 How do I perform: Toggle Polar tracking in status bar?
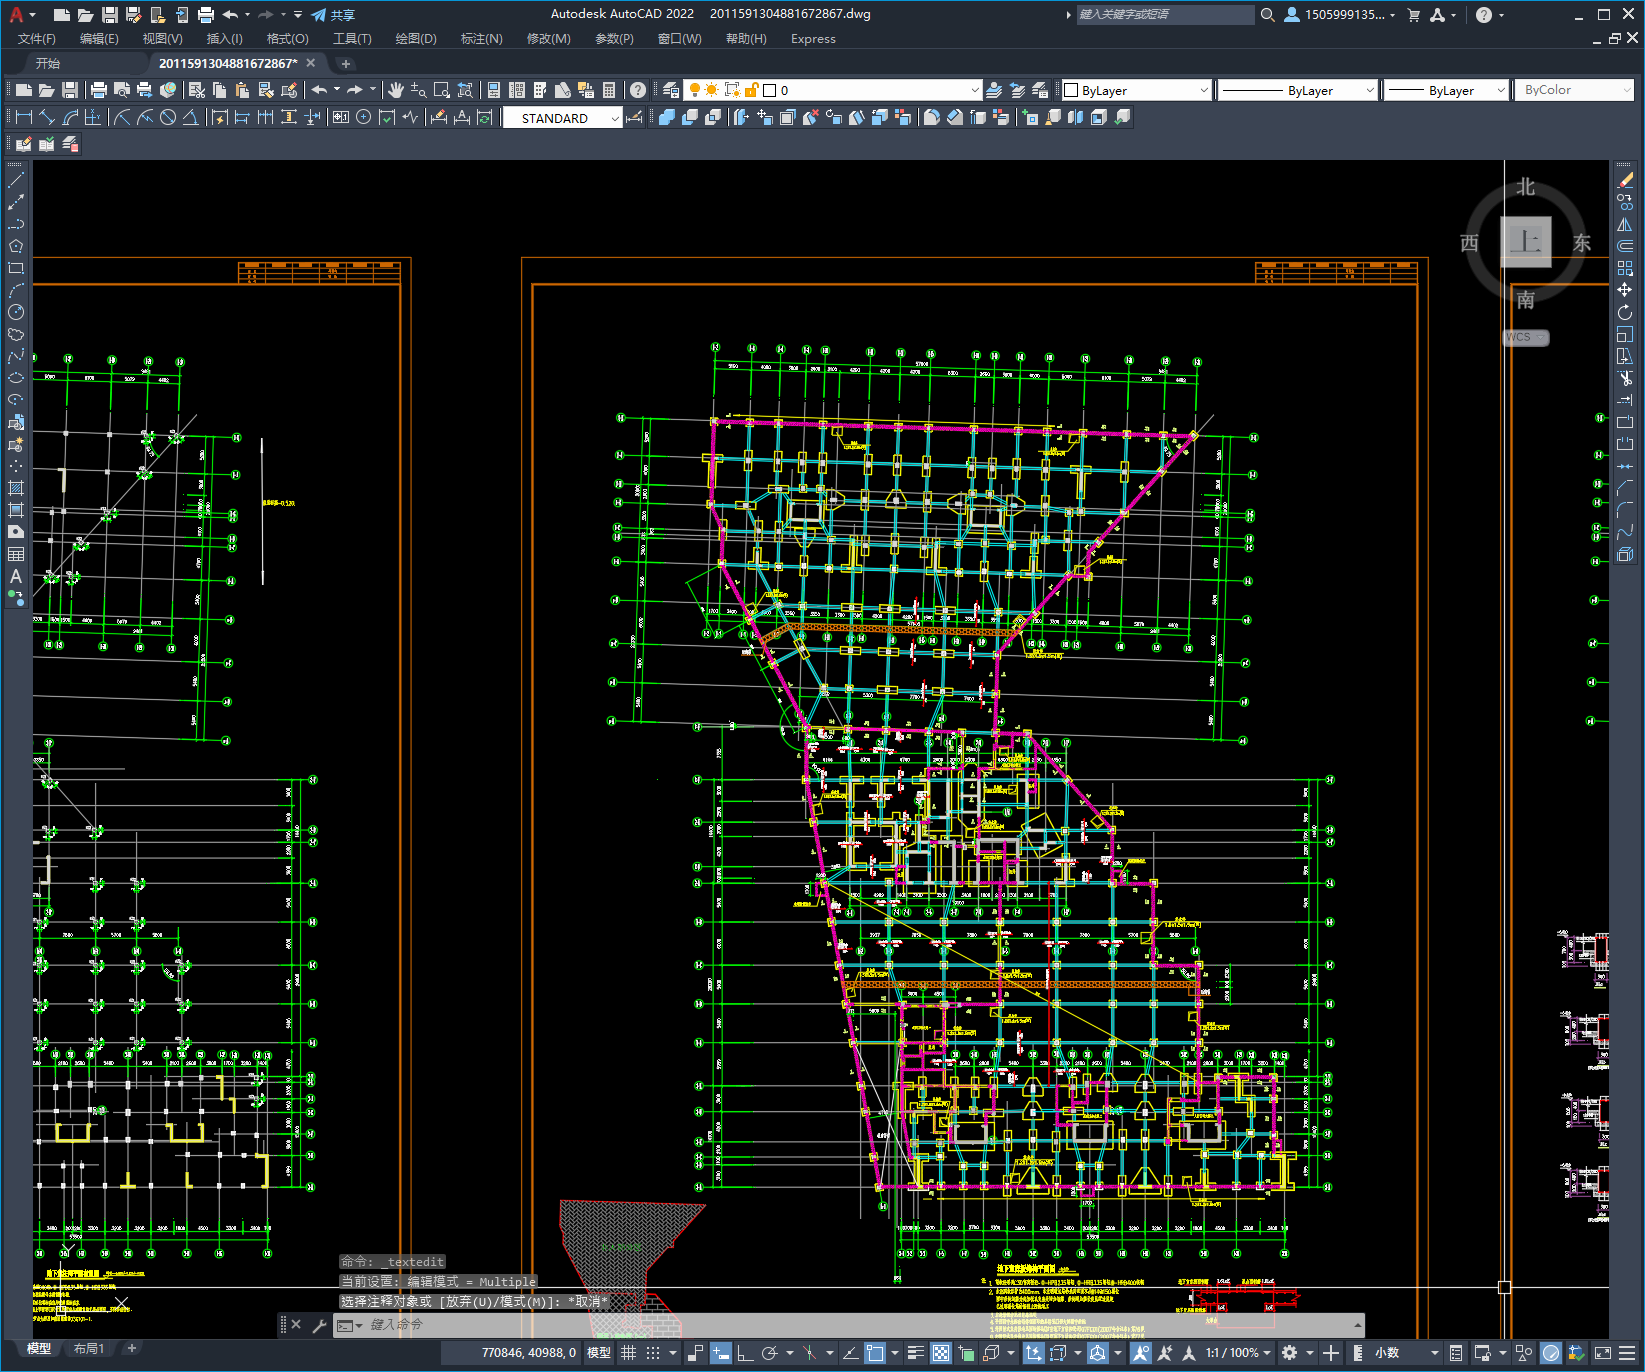tap(769, 1353)
